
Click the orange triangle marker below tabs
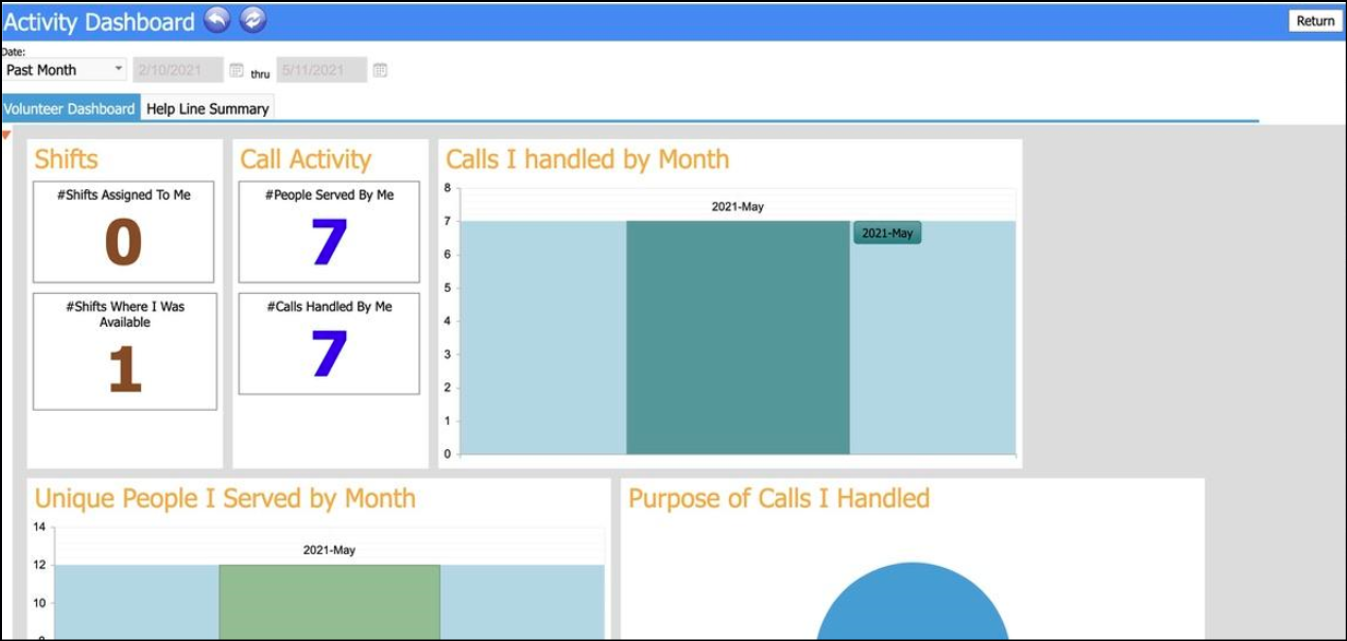tap(7, 135)
